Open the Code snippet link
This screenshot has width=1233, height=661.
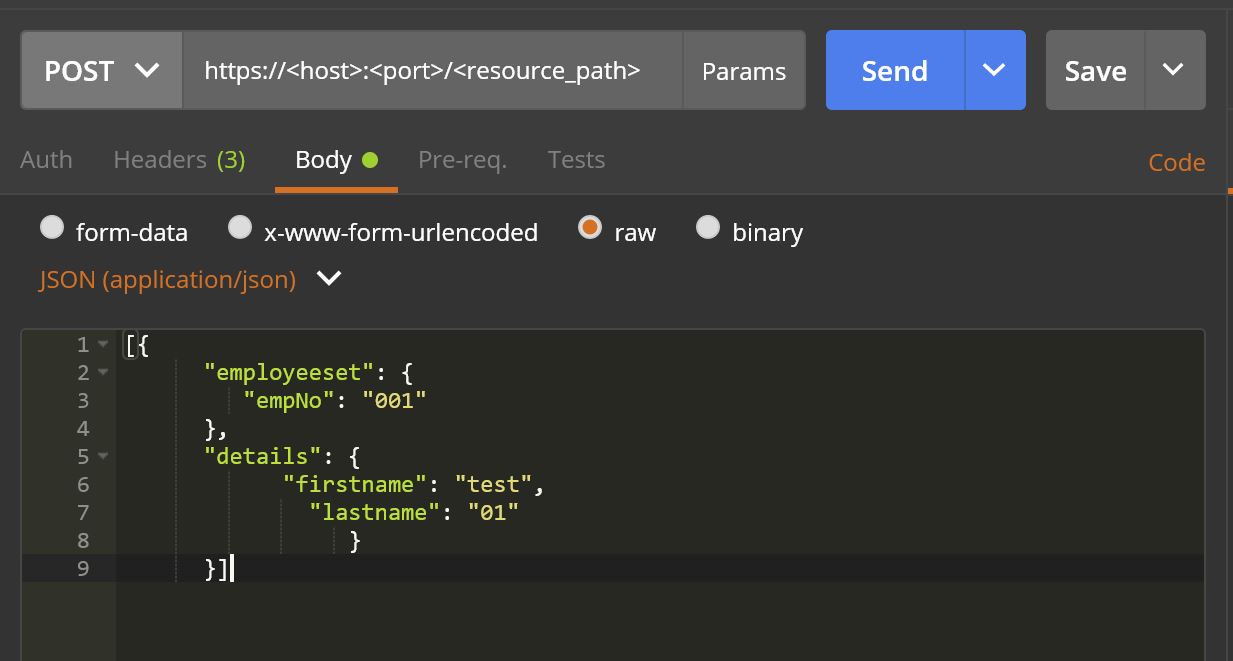click(1176, 163)
